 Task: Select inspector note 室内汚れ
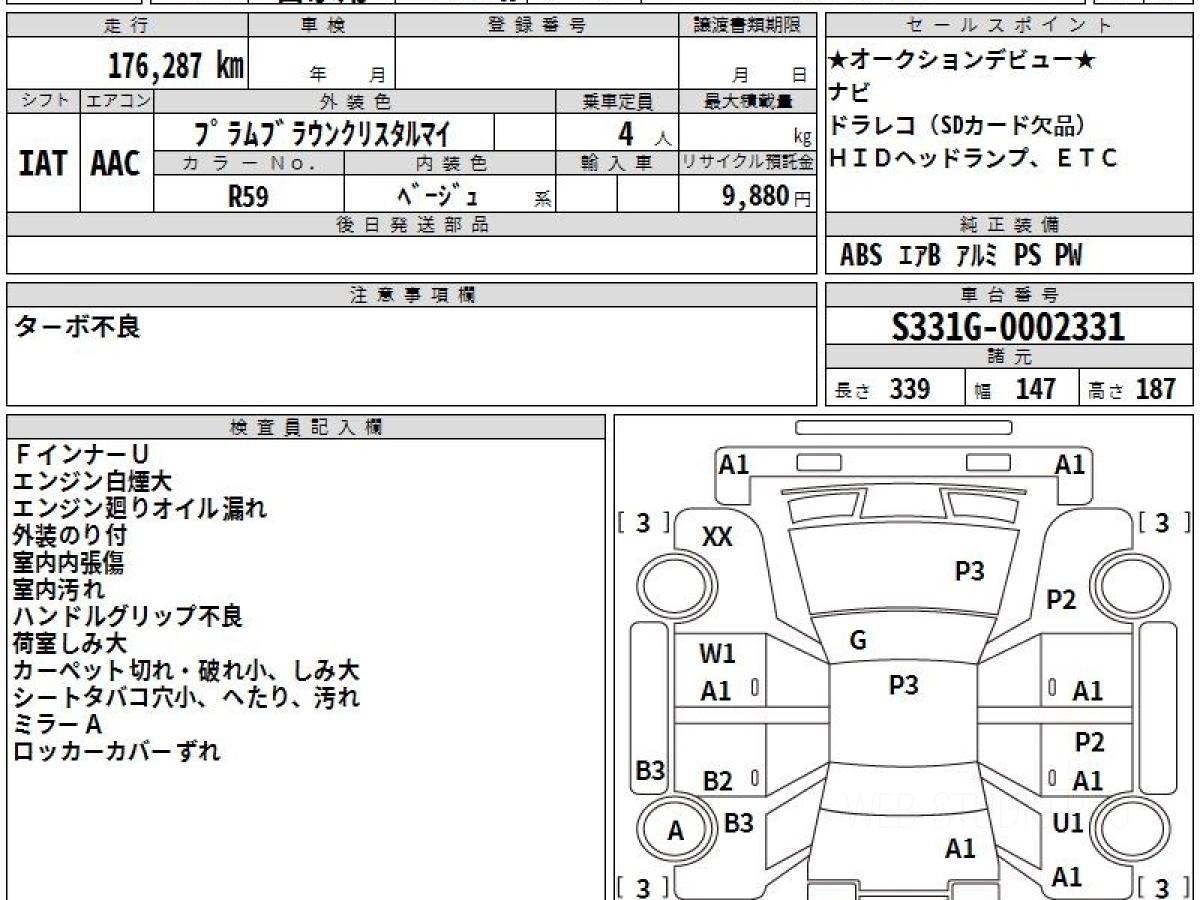(59, 589)
